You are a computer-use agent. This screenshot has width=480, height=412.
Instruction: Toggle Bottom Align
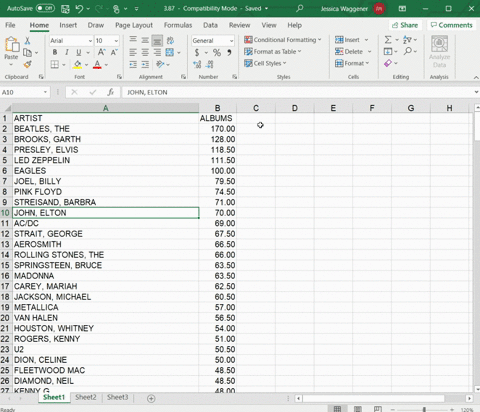[157, 41]
